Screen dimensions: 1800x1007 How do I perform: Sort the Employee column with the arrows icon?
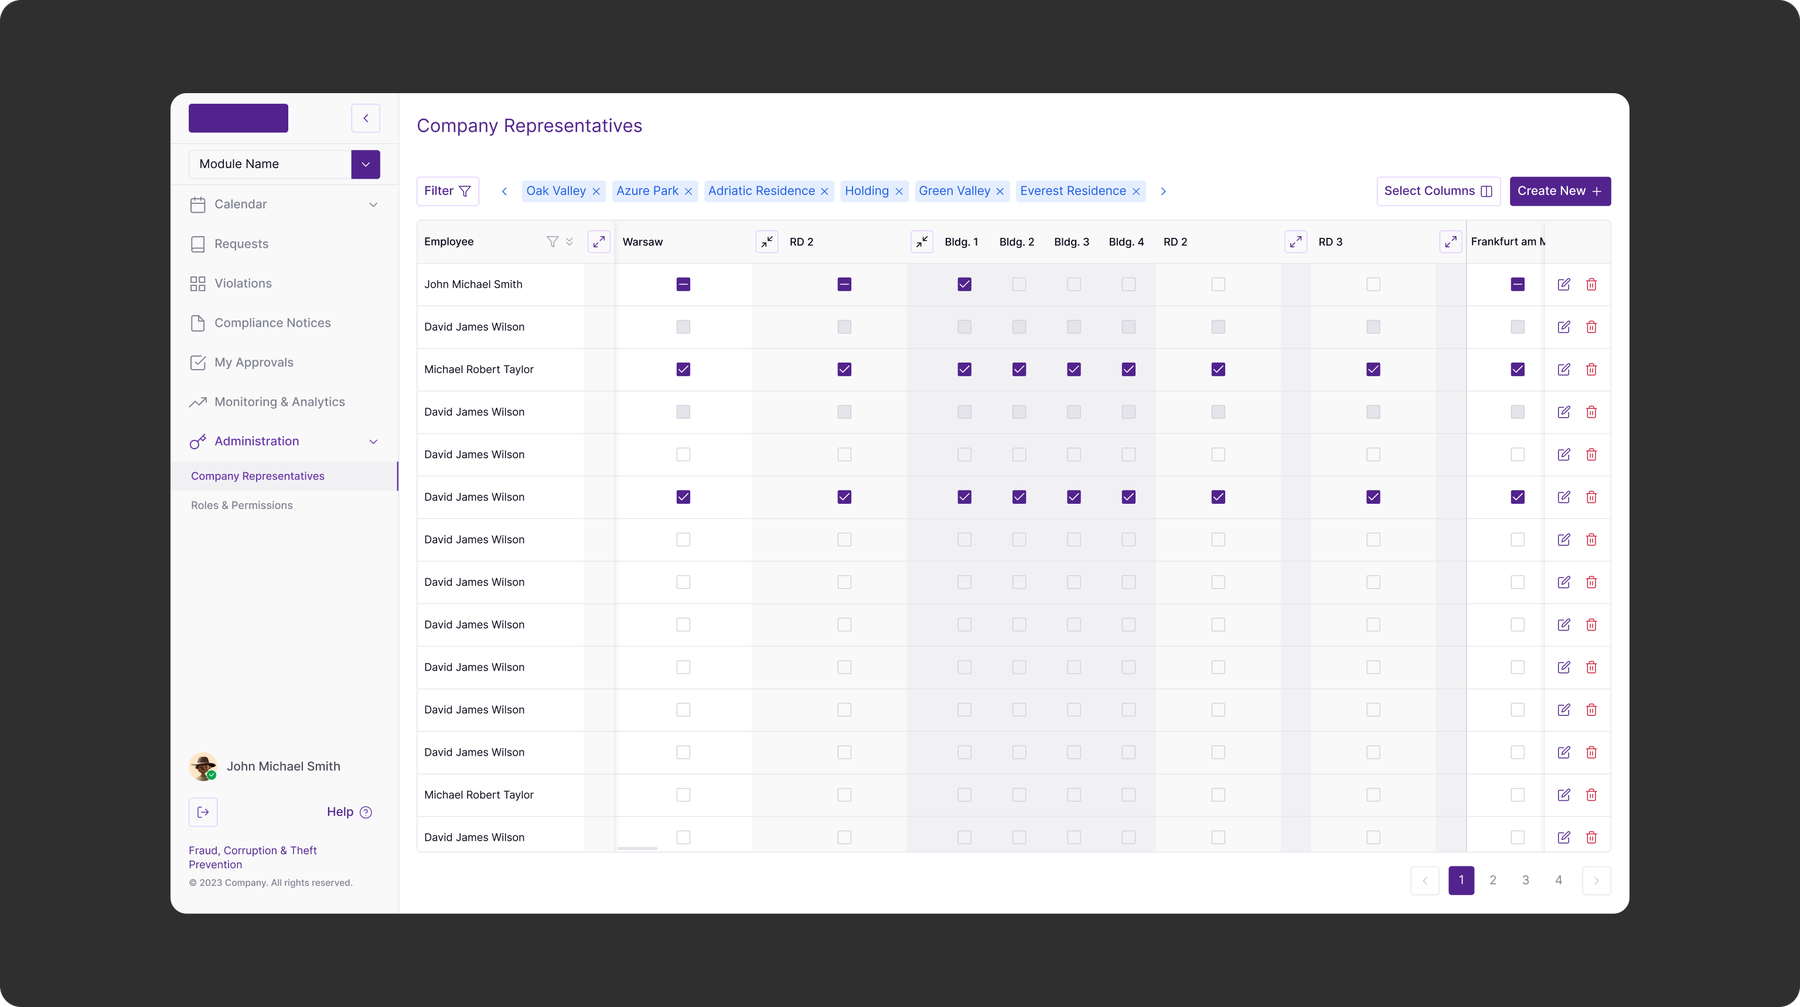(569, 242)
